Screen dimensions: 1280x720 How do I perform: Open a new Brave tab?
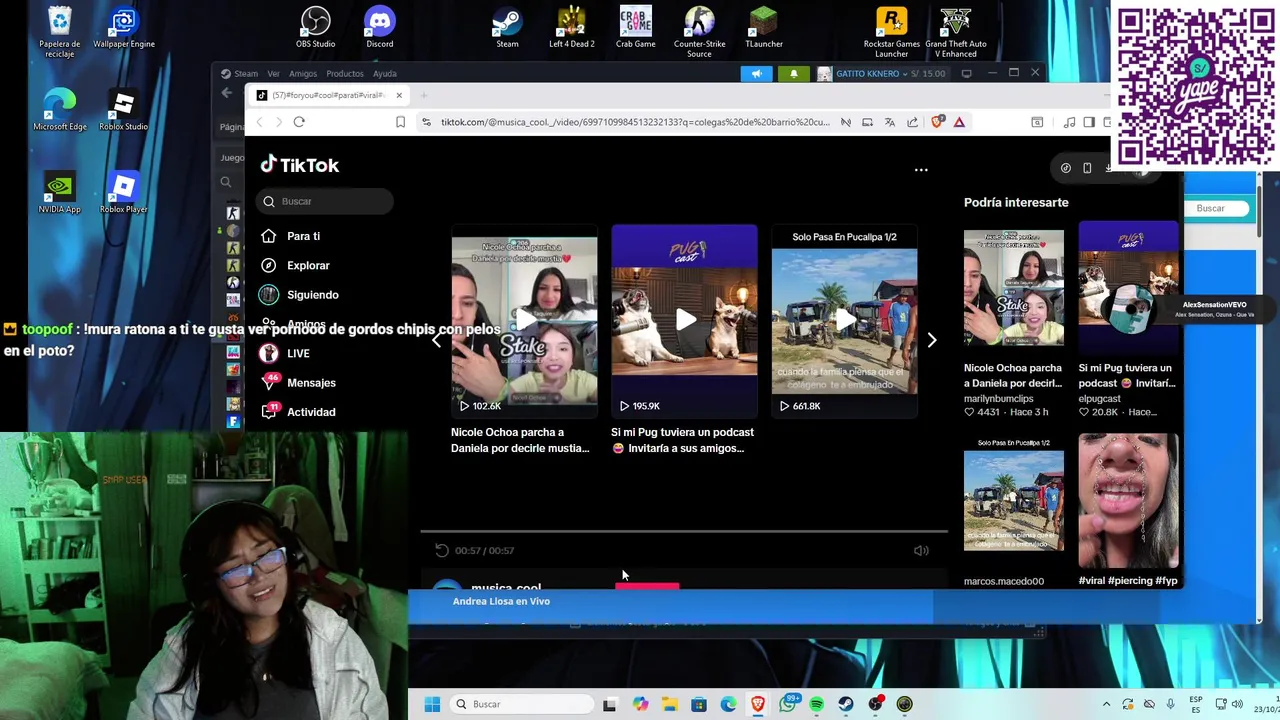[x=424, y=95]
